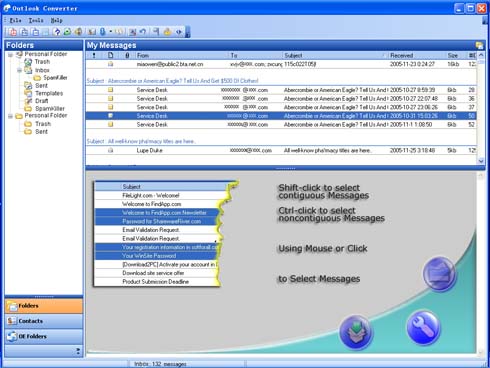490x368 pixels.
Task: Click the round wrench tools button
Action: pyautogui.click(x=424, y=328)
